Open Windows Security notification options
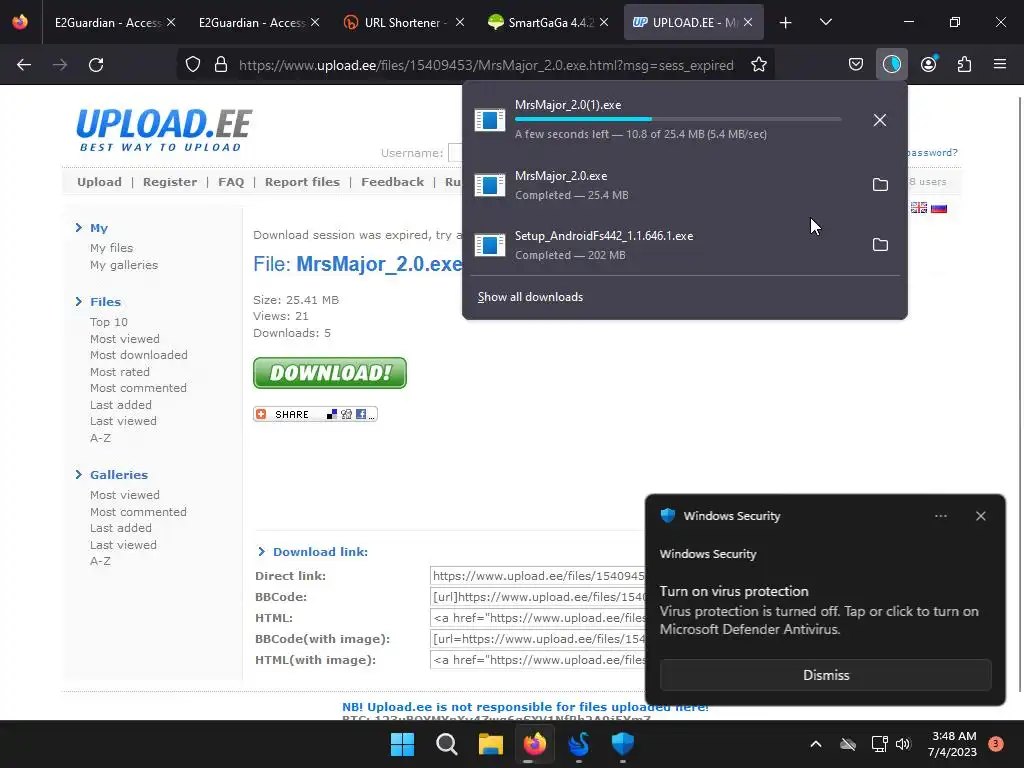The height and width of the screenshot is (768, 1024). pyautogui.click(x=940, y=516)
